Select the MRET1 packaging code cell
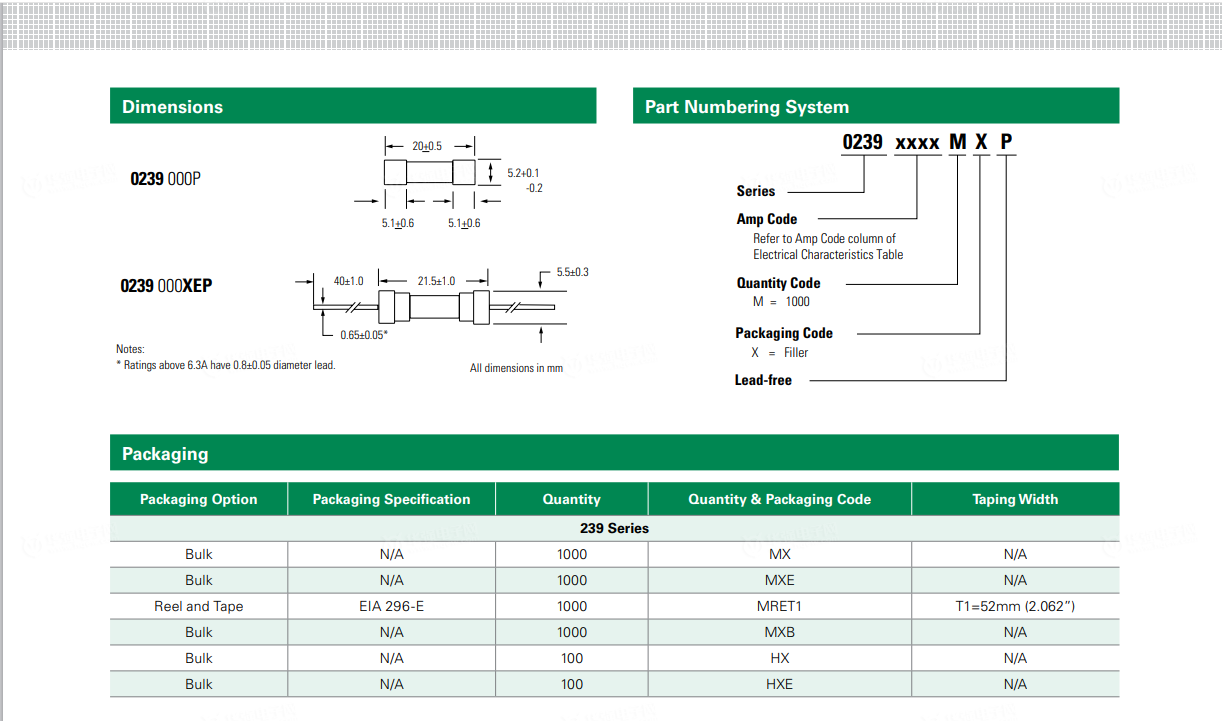1222x721 pixels. coord(779,606)
